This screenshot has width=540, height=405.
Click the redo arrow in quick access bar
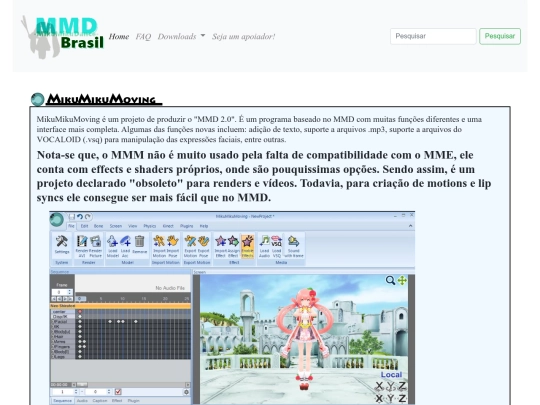(x=88, y=217)
